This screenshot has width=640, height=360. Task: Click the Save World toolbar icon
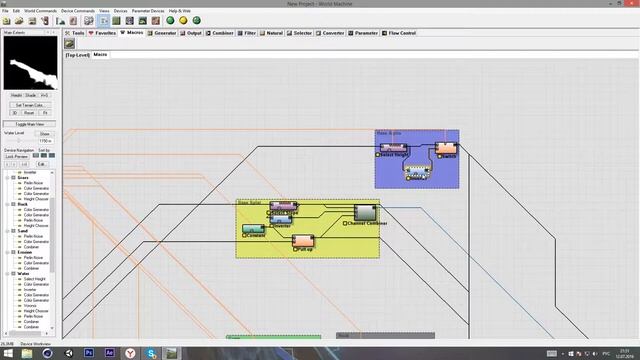(x=32, y=20)
